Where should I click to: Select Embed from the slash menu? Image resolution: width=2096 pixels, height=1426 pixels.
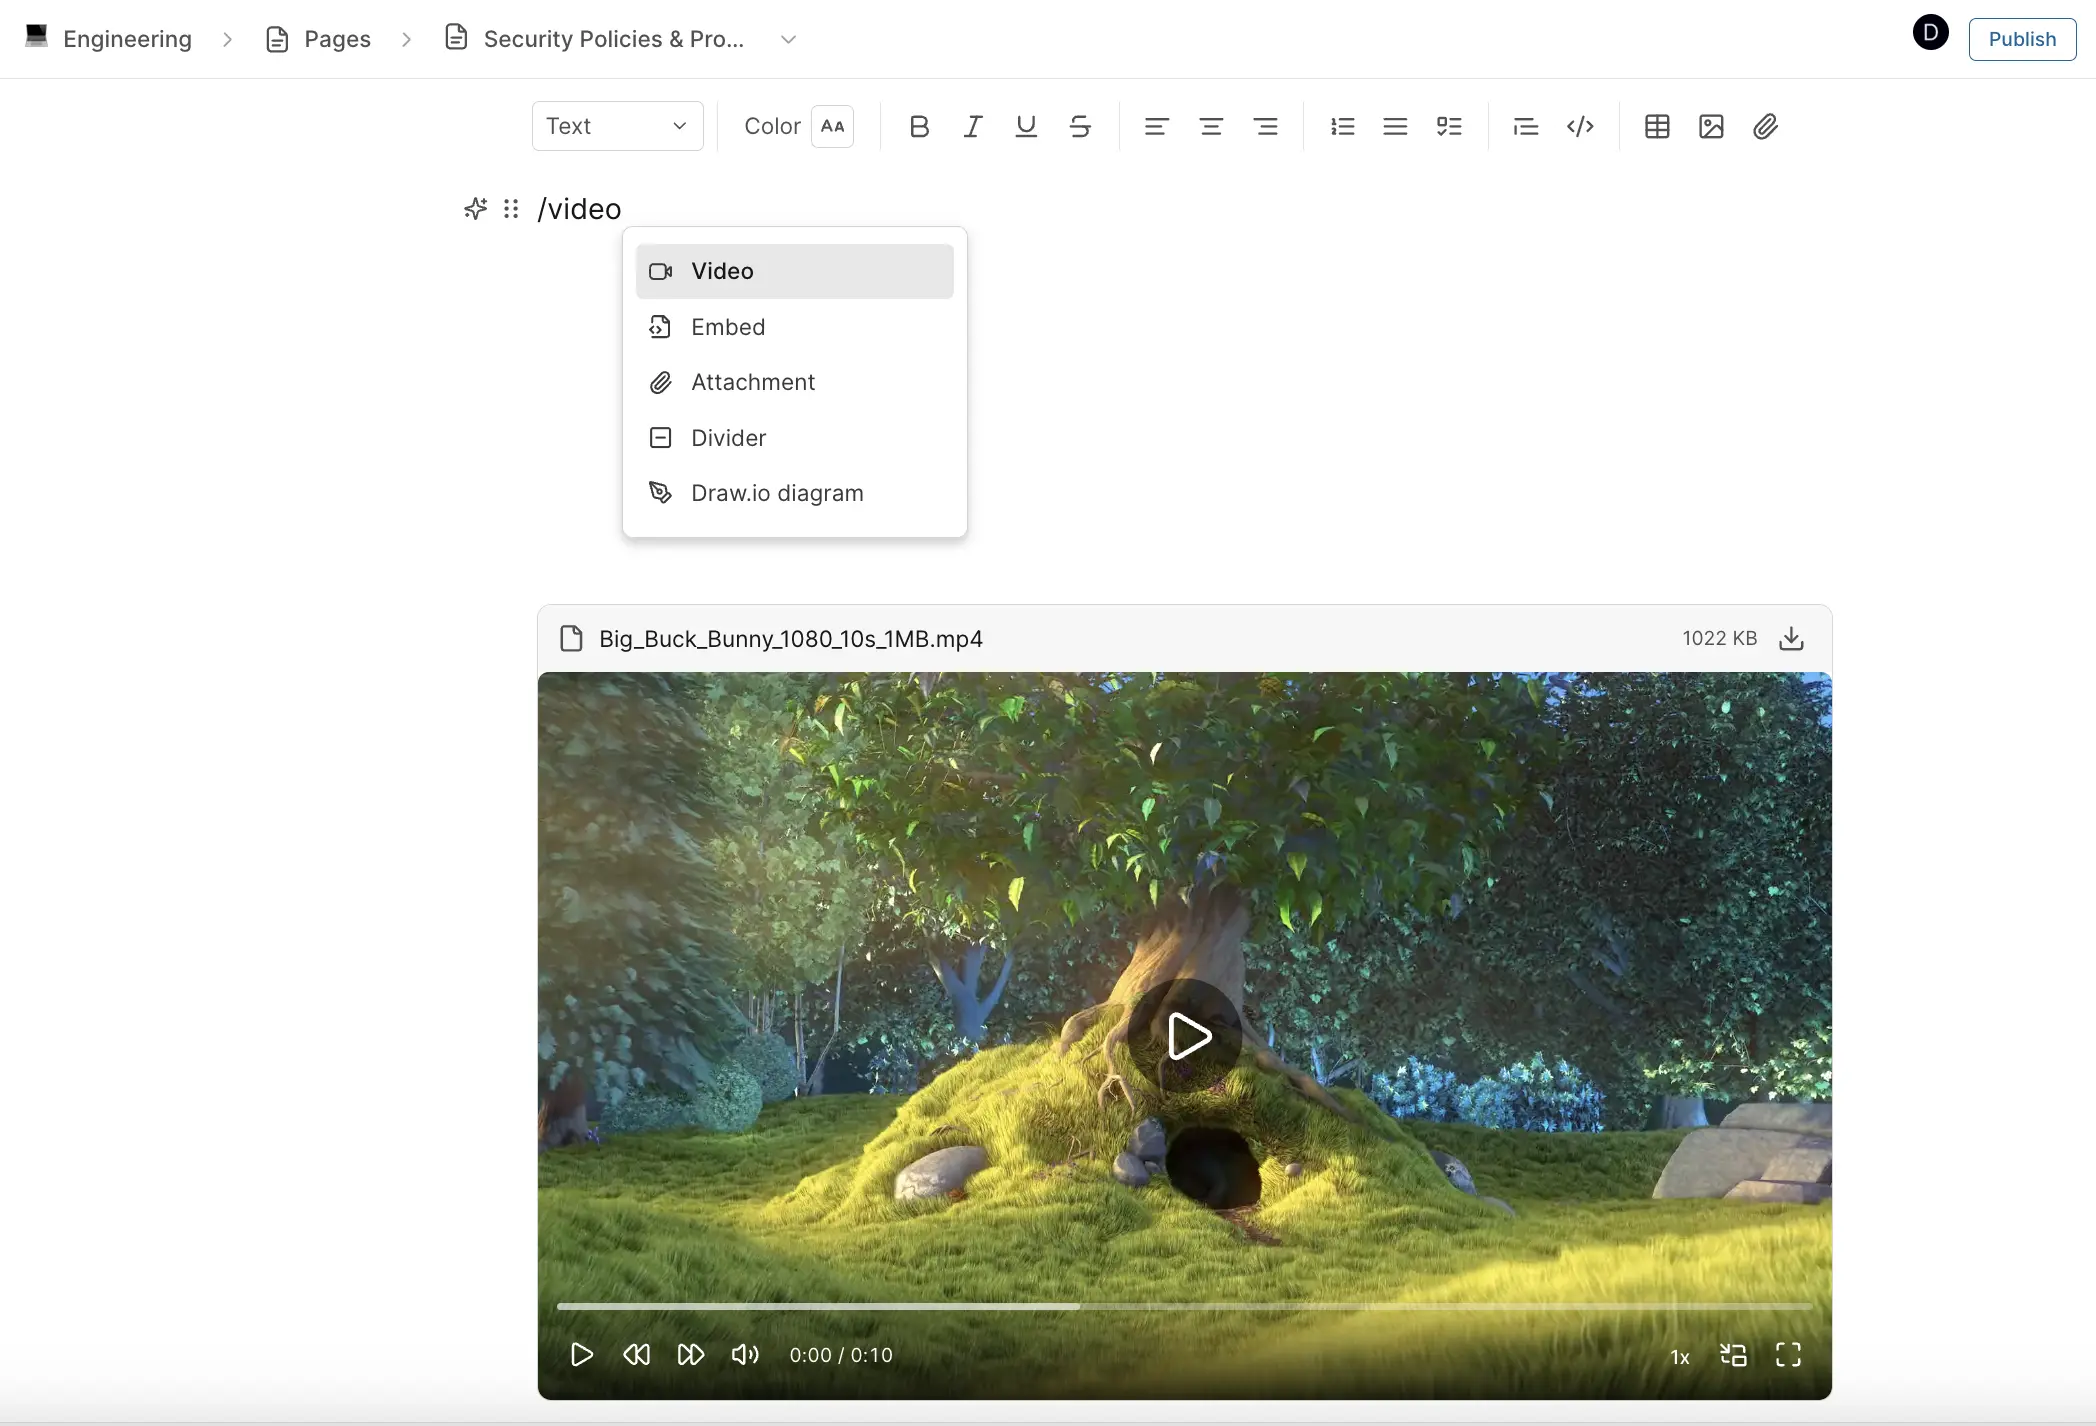728,326
